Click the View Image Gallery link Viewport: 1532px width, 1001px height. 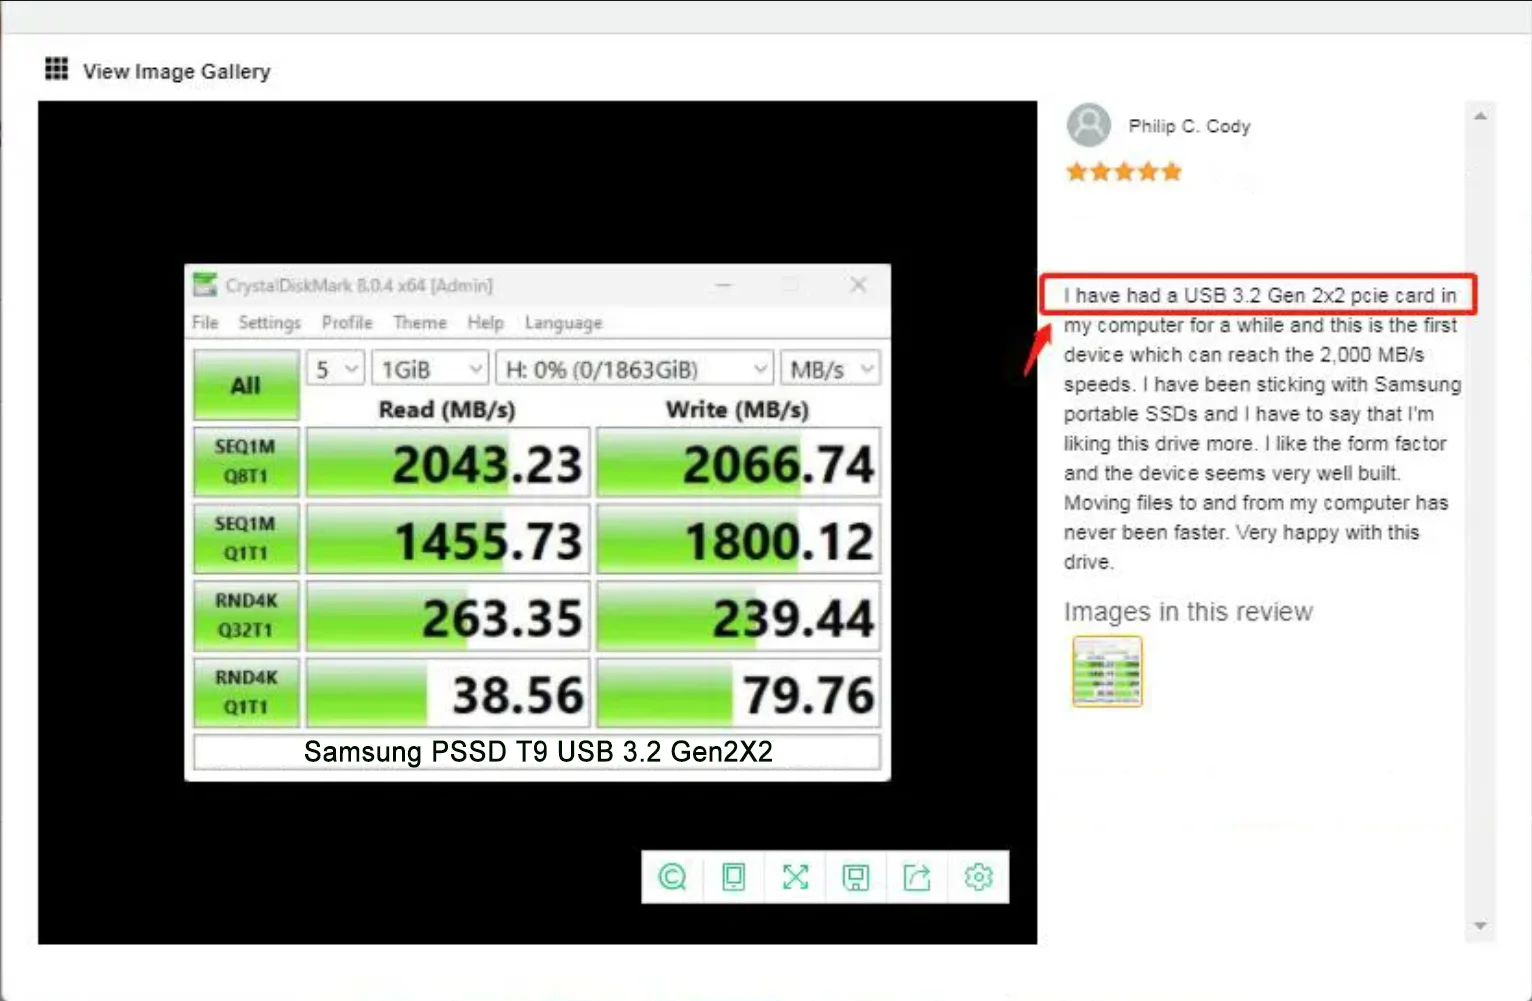coord(176,71)
